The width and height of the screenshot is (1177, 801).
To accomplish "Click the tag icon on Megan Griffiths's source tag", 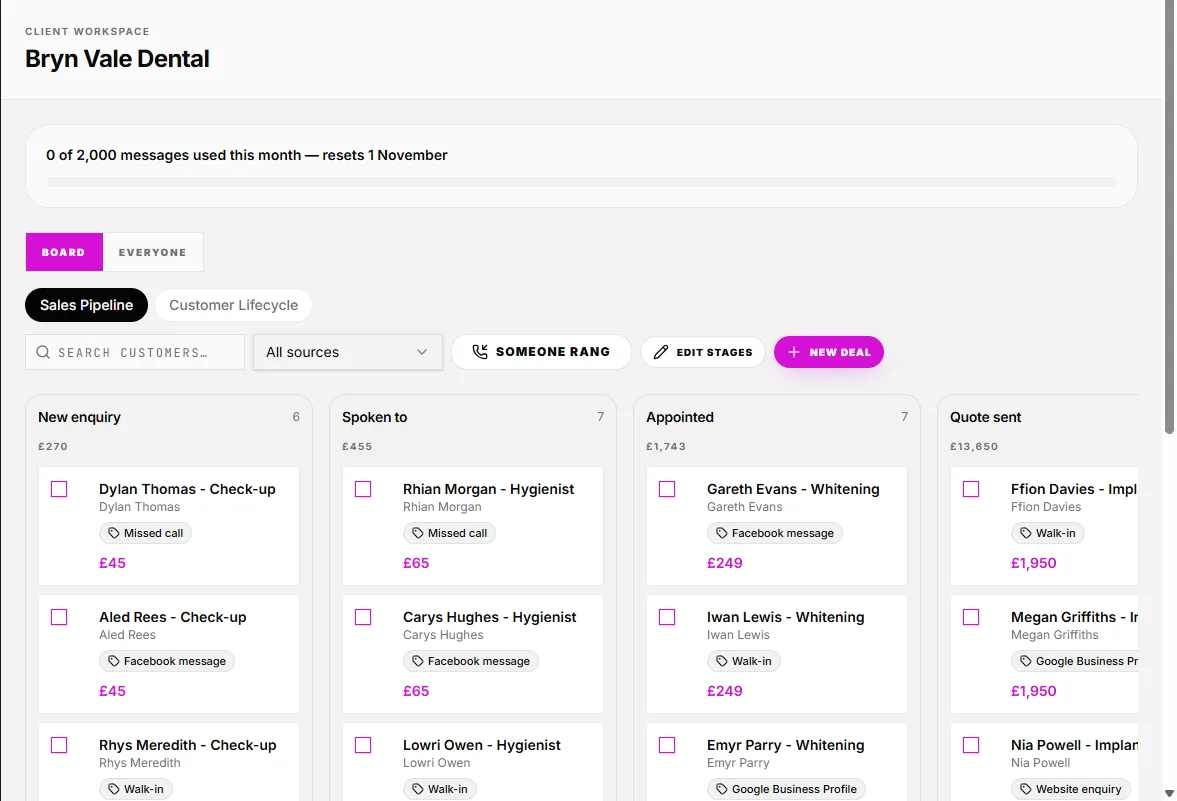I will (x=1025, y=661).
